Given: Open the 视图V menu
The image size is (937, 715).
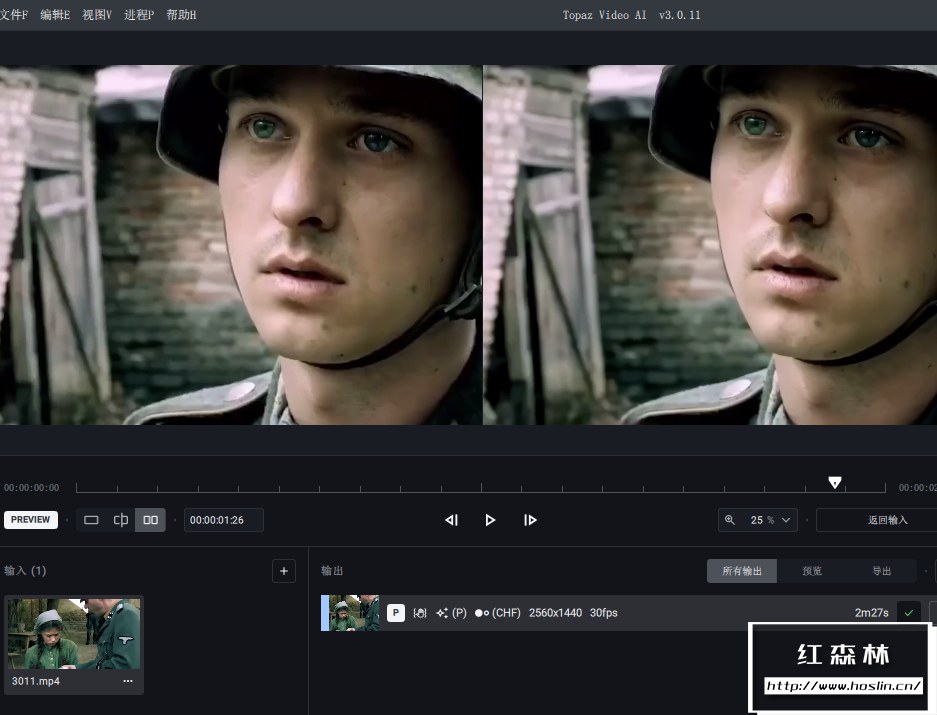Looking at the screenshot, I should [97, 15].
